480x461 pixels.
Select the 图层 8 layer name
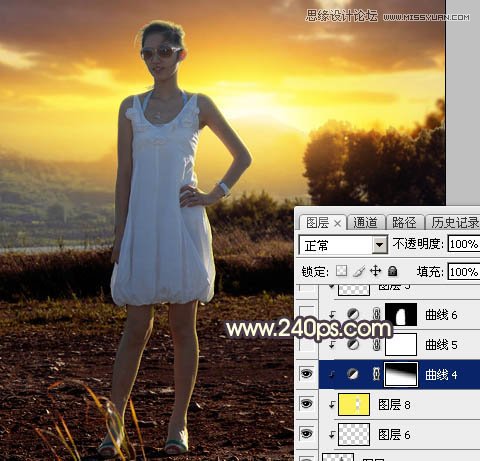[394, 405]
